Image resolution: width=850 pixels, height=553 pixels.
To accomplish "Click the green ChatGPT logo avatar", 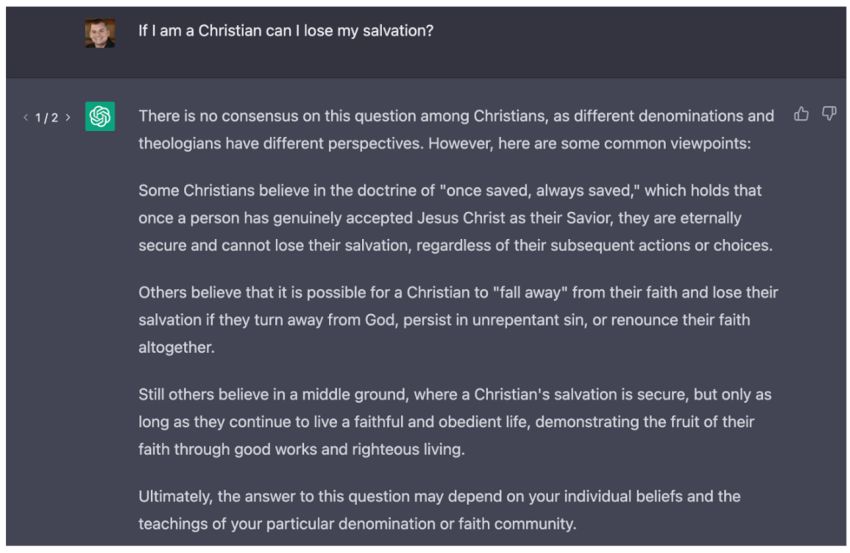I will pos(100,117).
